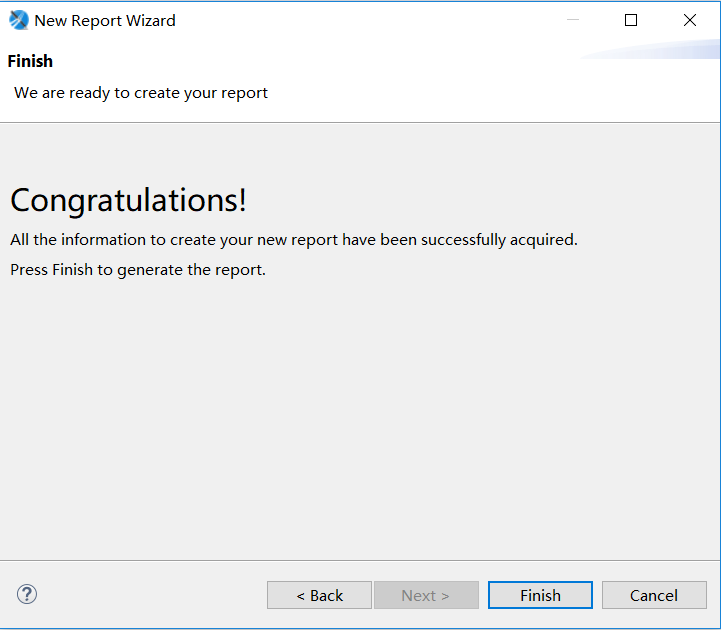Click the New Report Wizard title text
721x630 pixels.
pyautogui.click(x=105, y=21)
